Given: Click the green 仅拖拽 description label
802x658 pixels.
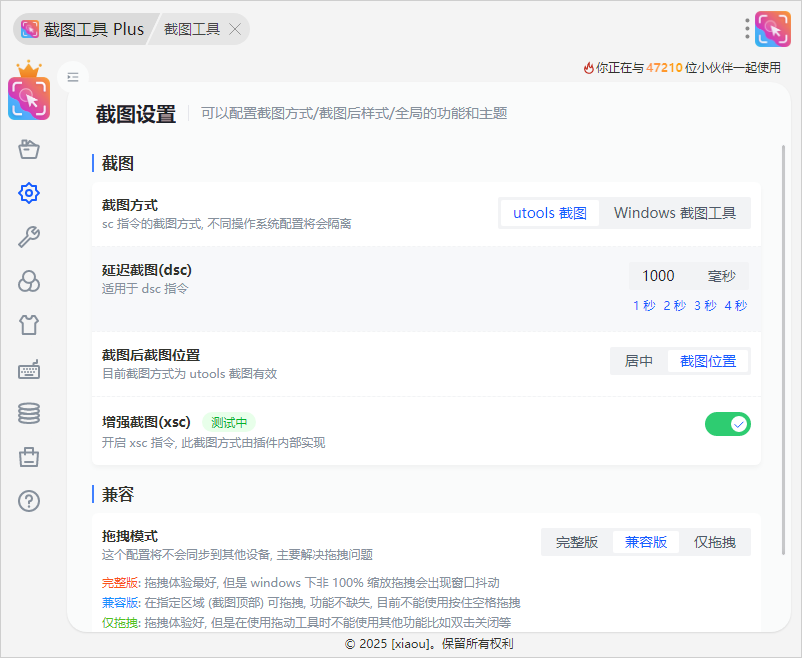Looking at the screenshot, I should pyautogui.click(x=120, y=622).
